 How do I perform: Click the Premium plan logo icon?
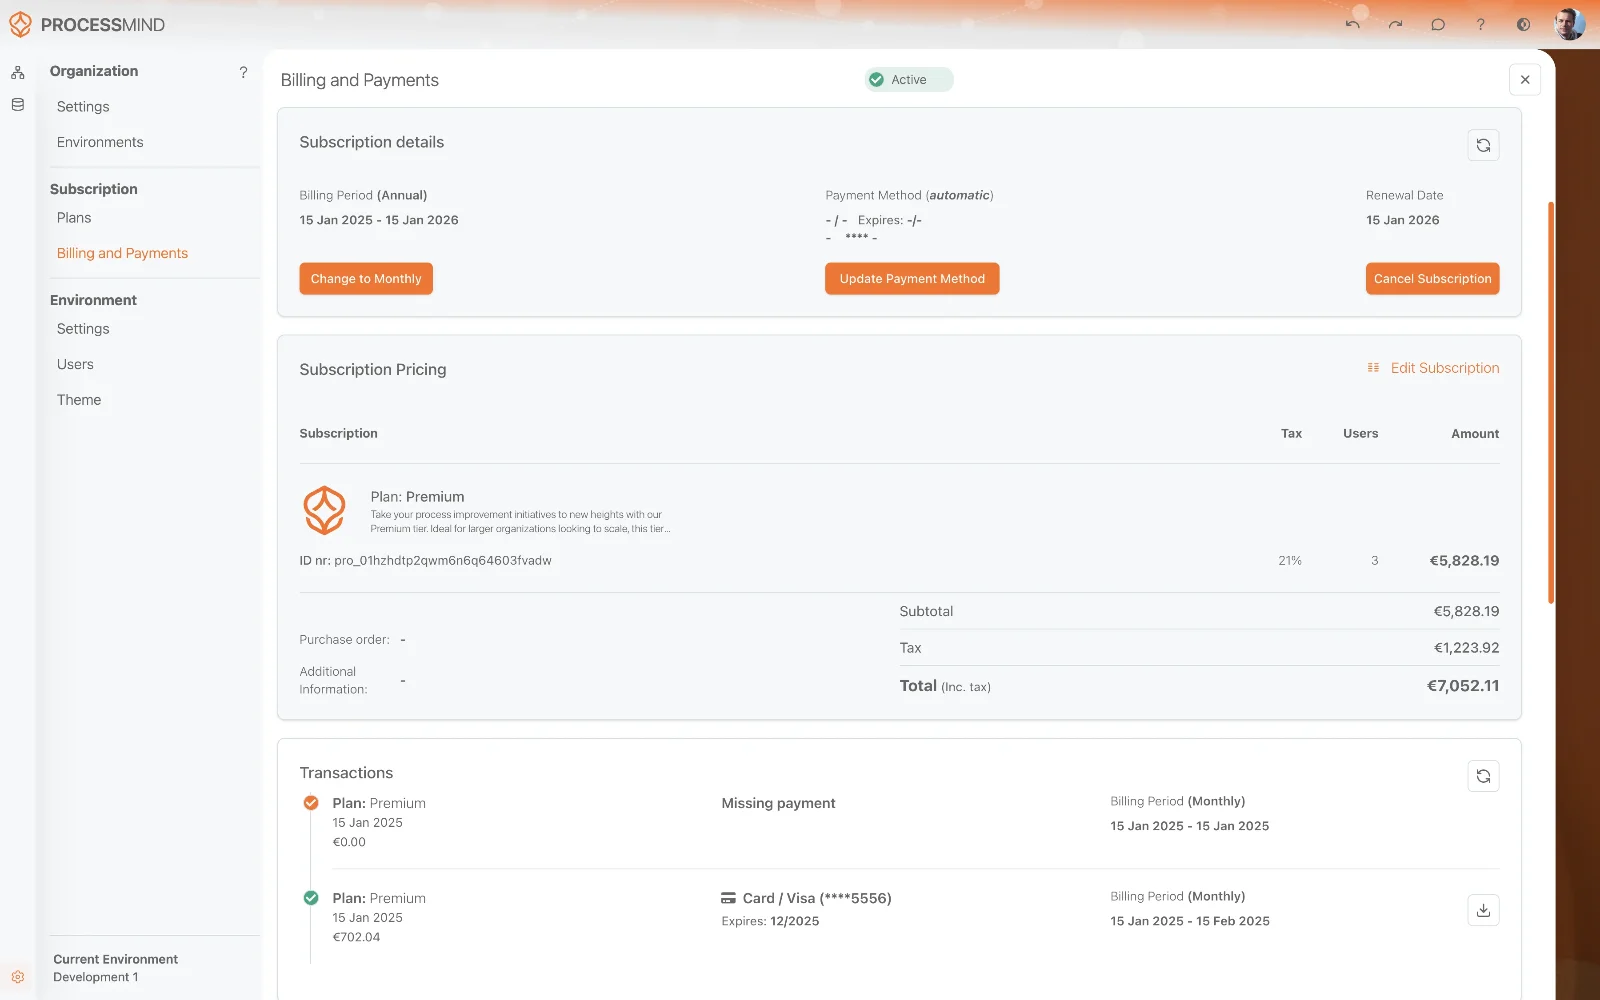coord(324,510)
